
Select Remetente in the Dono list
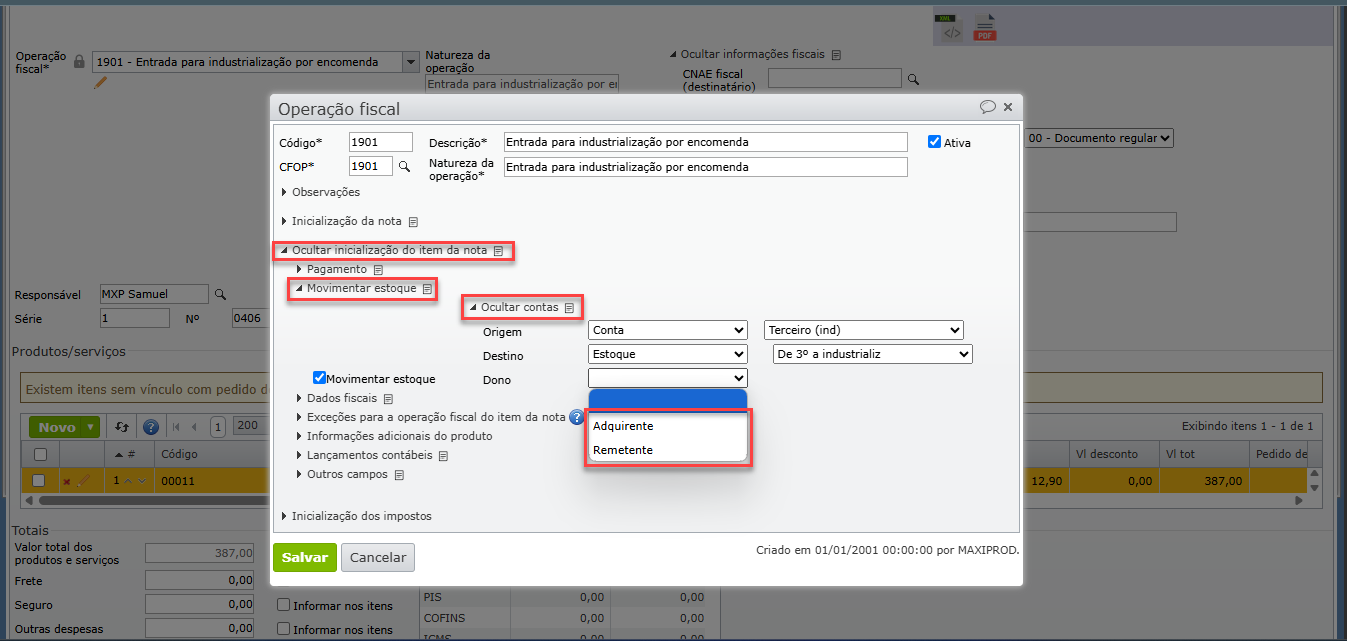tap(668, 450)
